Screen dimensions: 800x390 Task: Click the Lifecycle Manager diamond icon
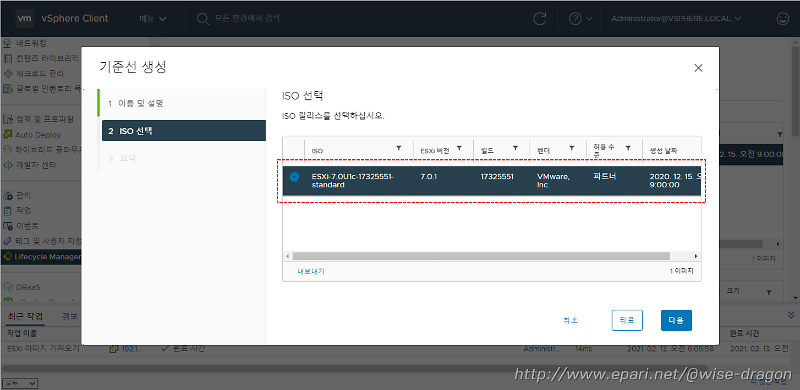[7, 256]
